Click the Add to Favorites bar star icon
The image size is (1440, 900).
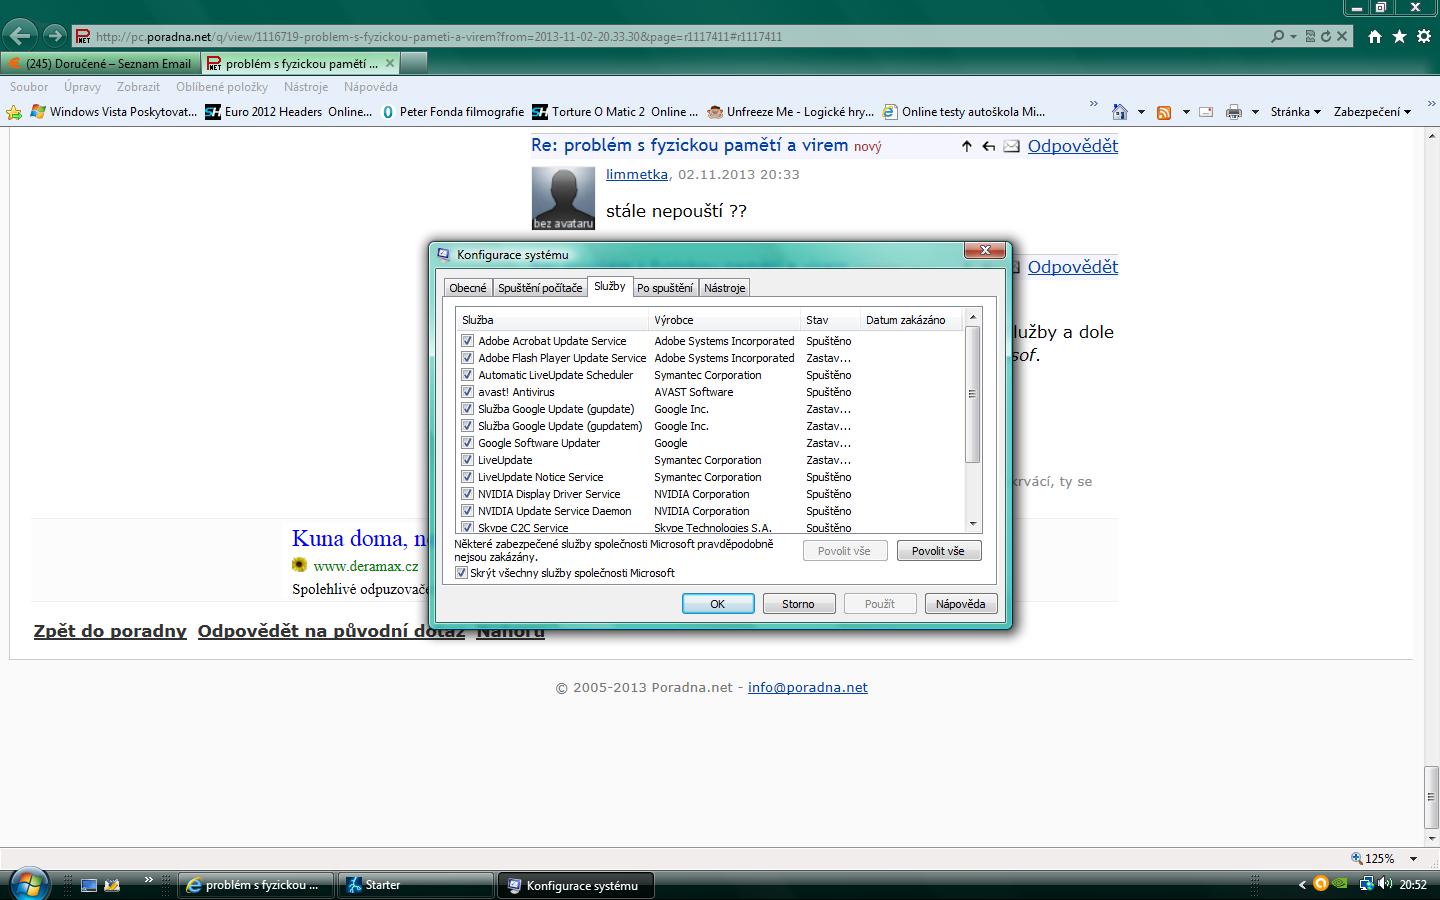(x=14, y=112)
